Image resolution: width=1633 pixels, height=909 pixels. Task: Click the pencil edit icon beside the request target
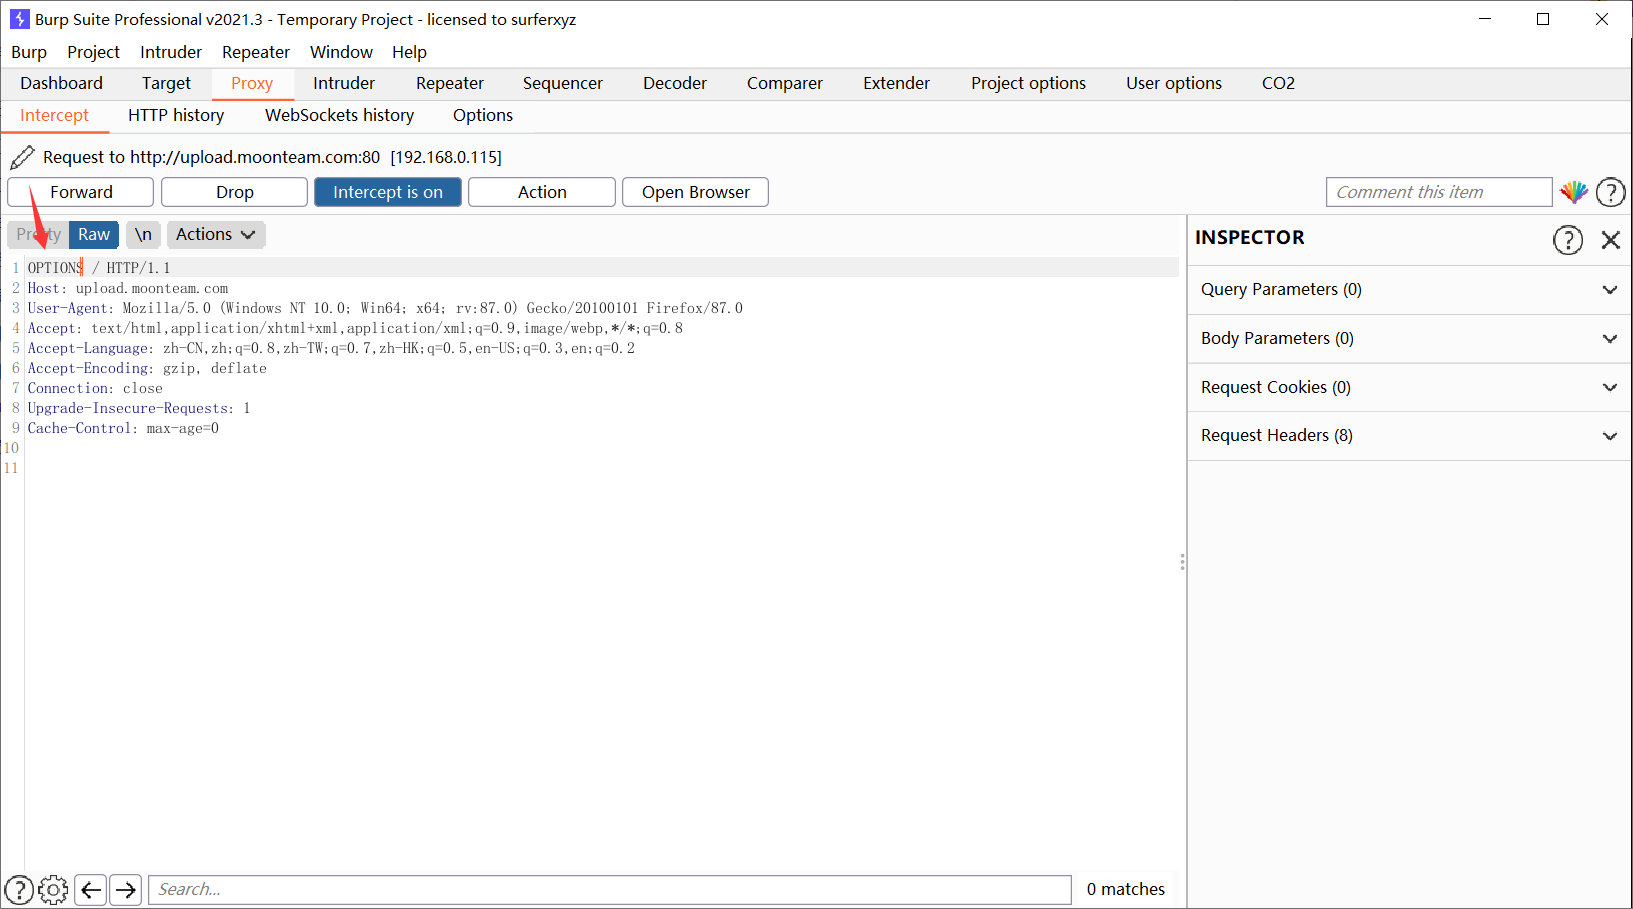[x=22, y=157]
